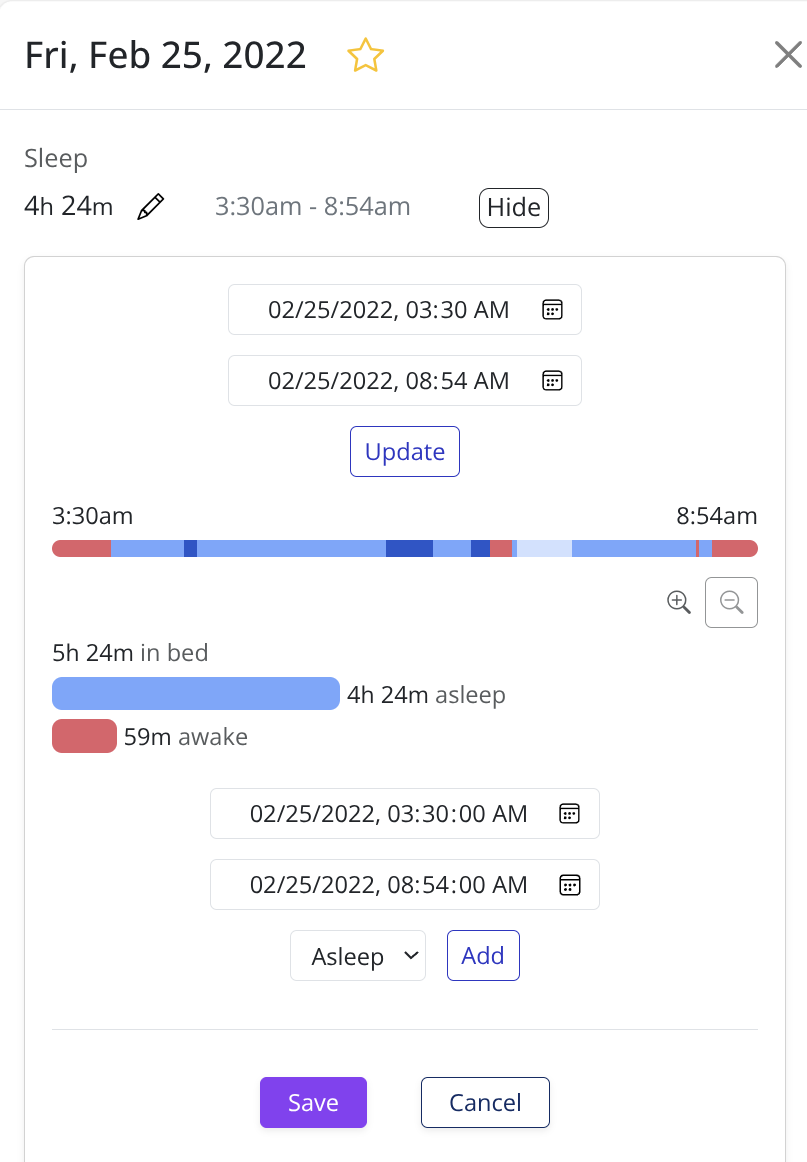Screen dimensions: 807x1162
Task: Open calendar picker for 08:54 AM end
Action: pos(552,381)
